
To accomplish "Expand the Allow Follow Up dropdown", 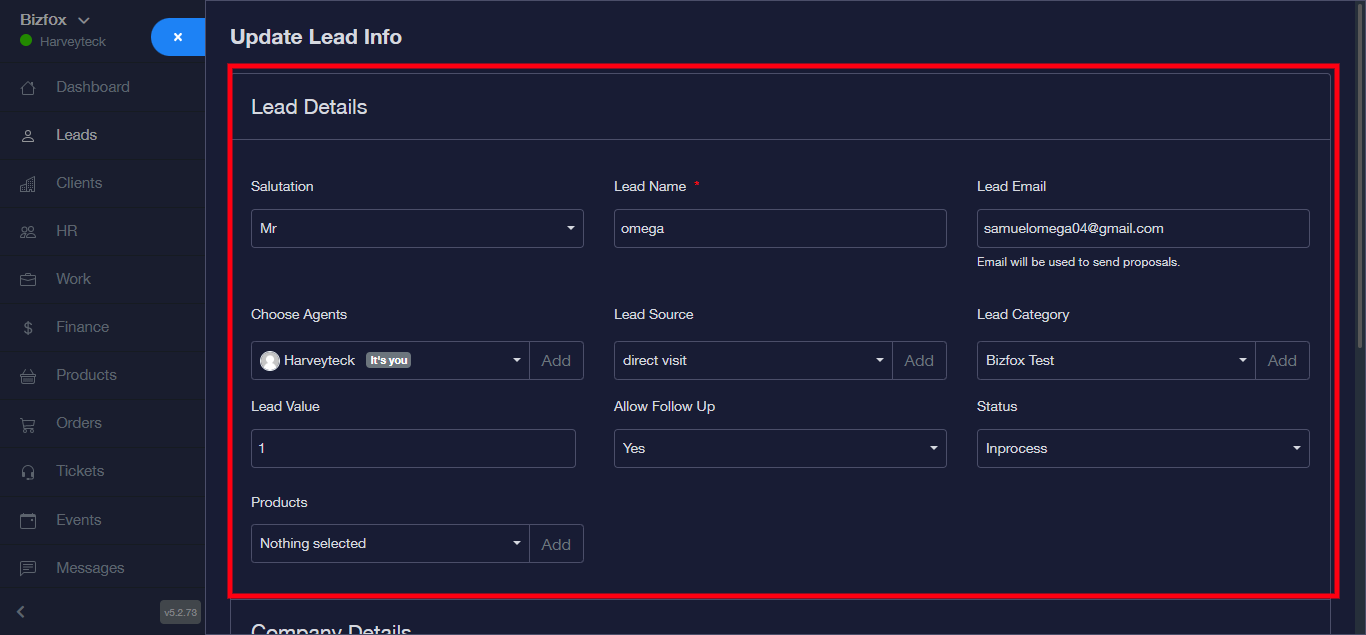I will (x=779, y=448).
